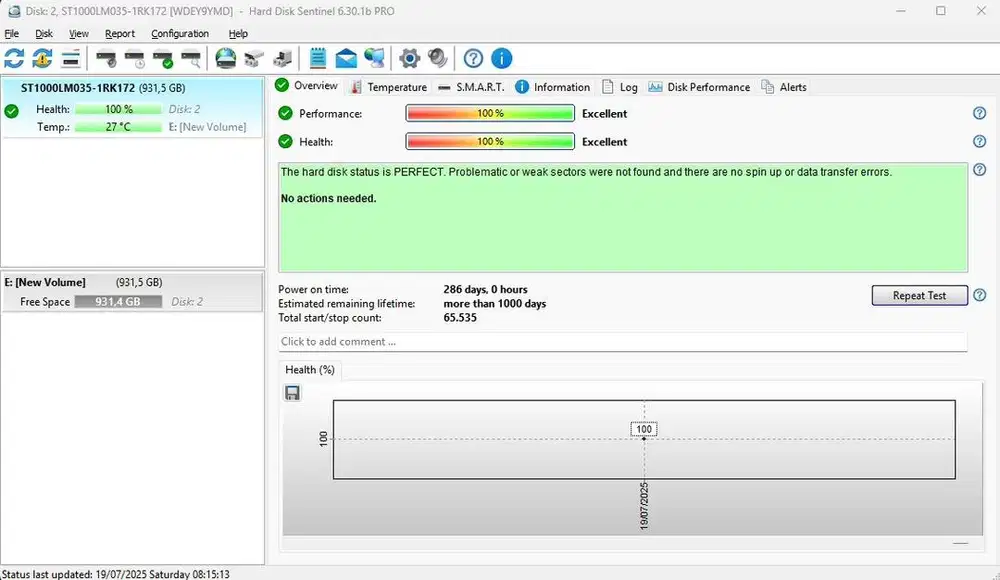Open the send report by email icon
This screenshot has height=580, width=1000.
coord(346,58)
